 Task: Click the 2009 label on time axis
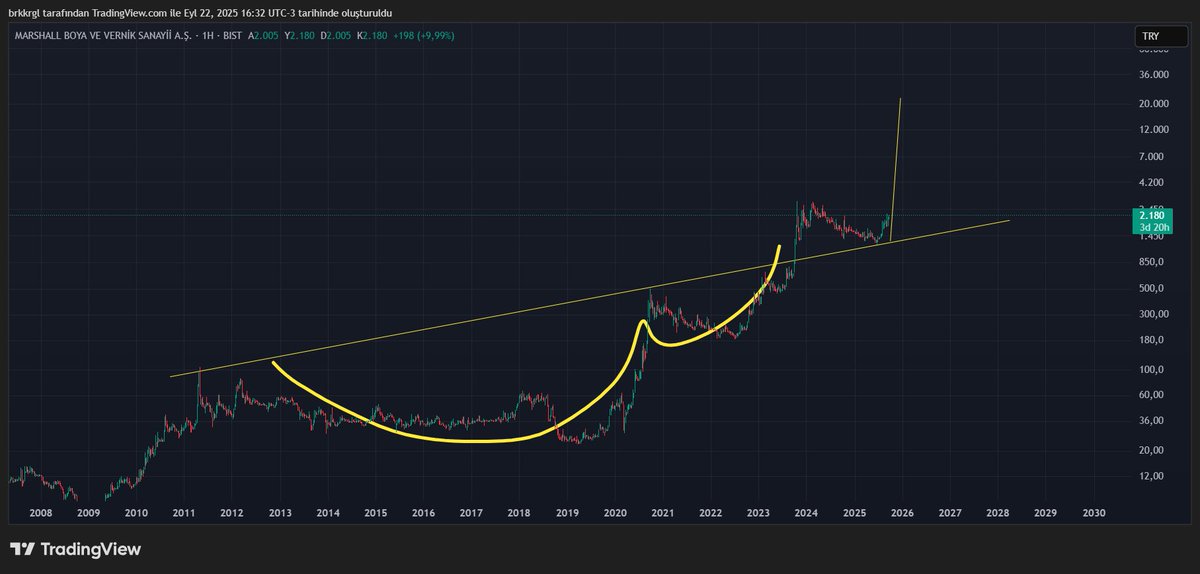click(x=88, y=512)
